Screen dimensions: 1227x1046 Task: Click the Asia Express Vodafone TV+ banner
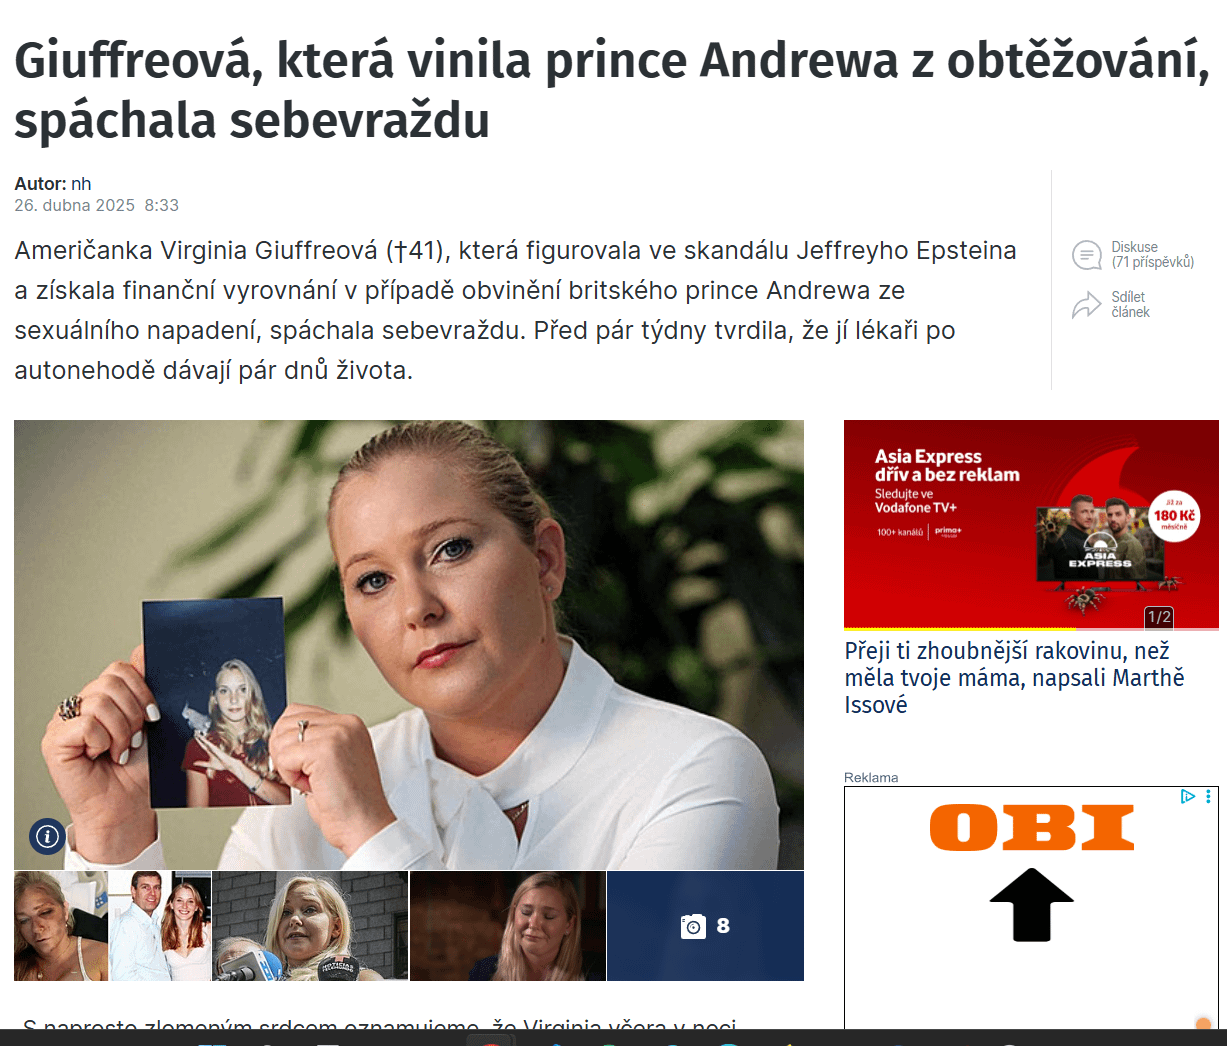click(x=1031, y=524)
